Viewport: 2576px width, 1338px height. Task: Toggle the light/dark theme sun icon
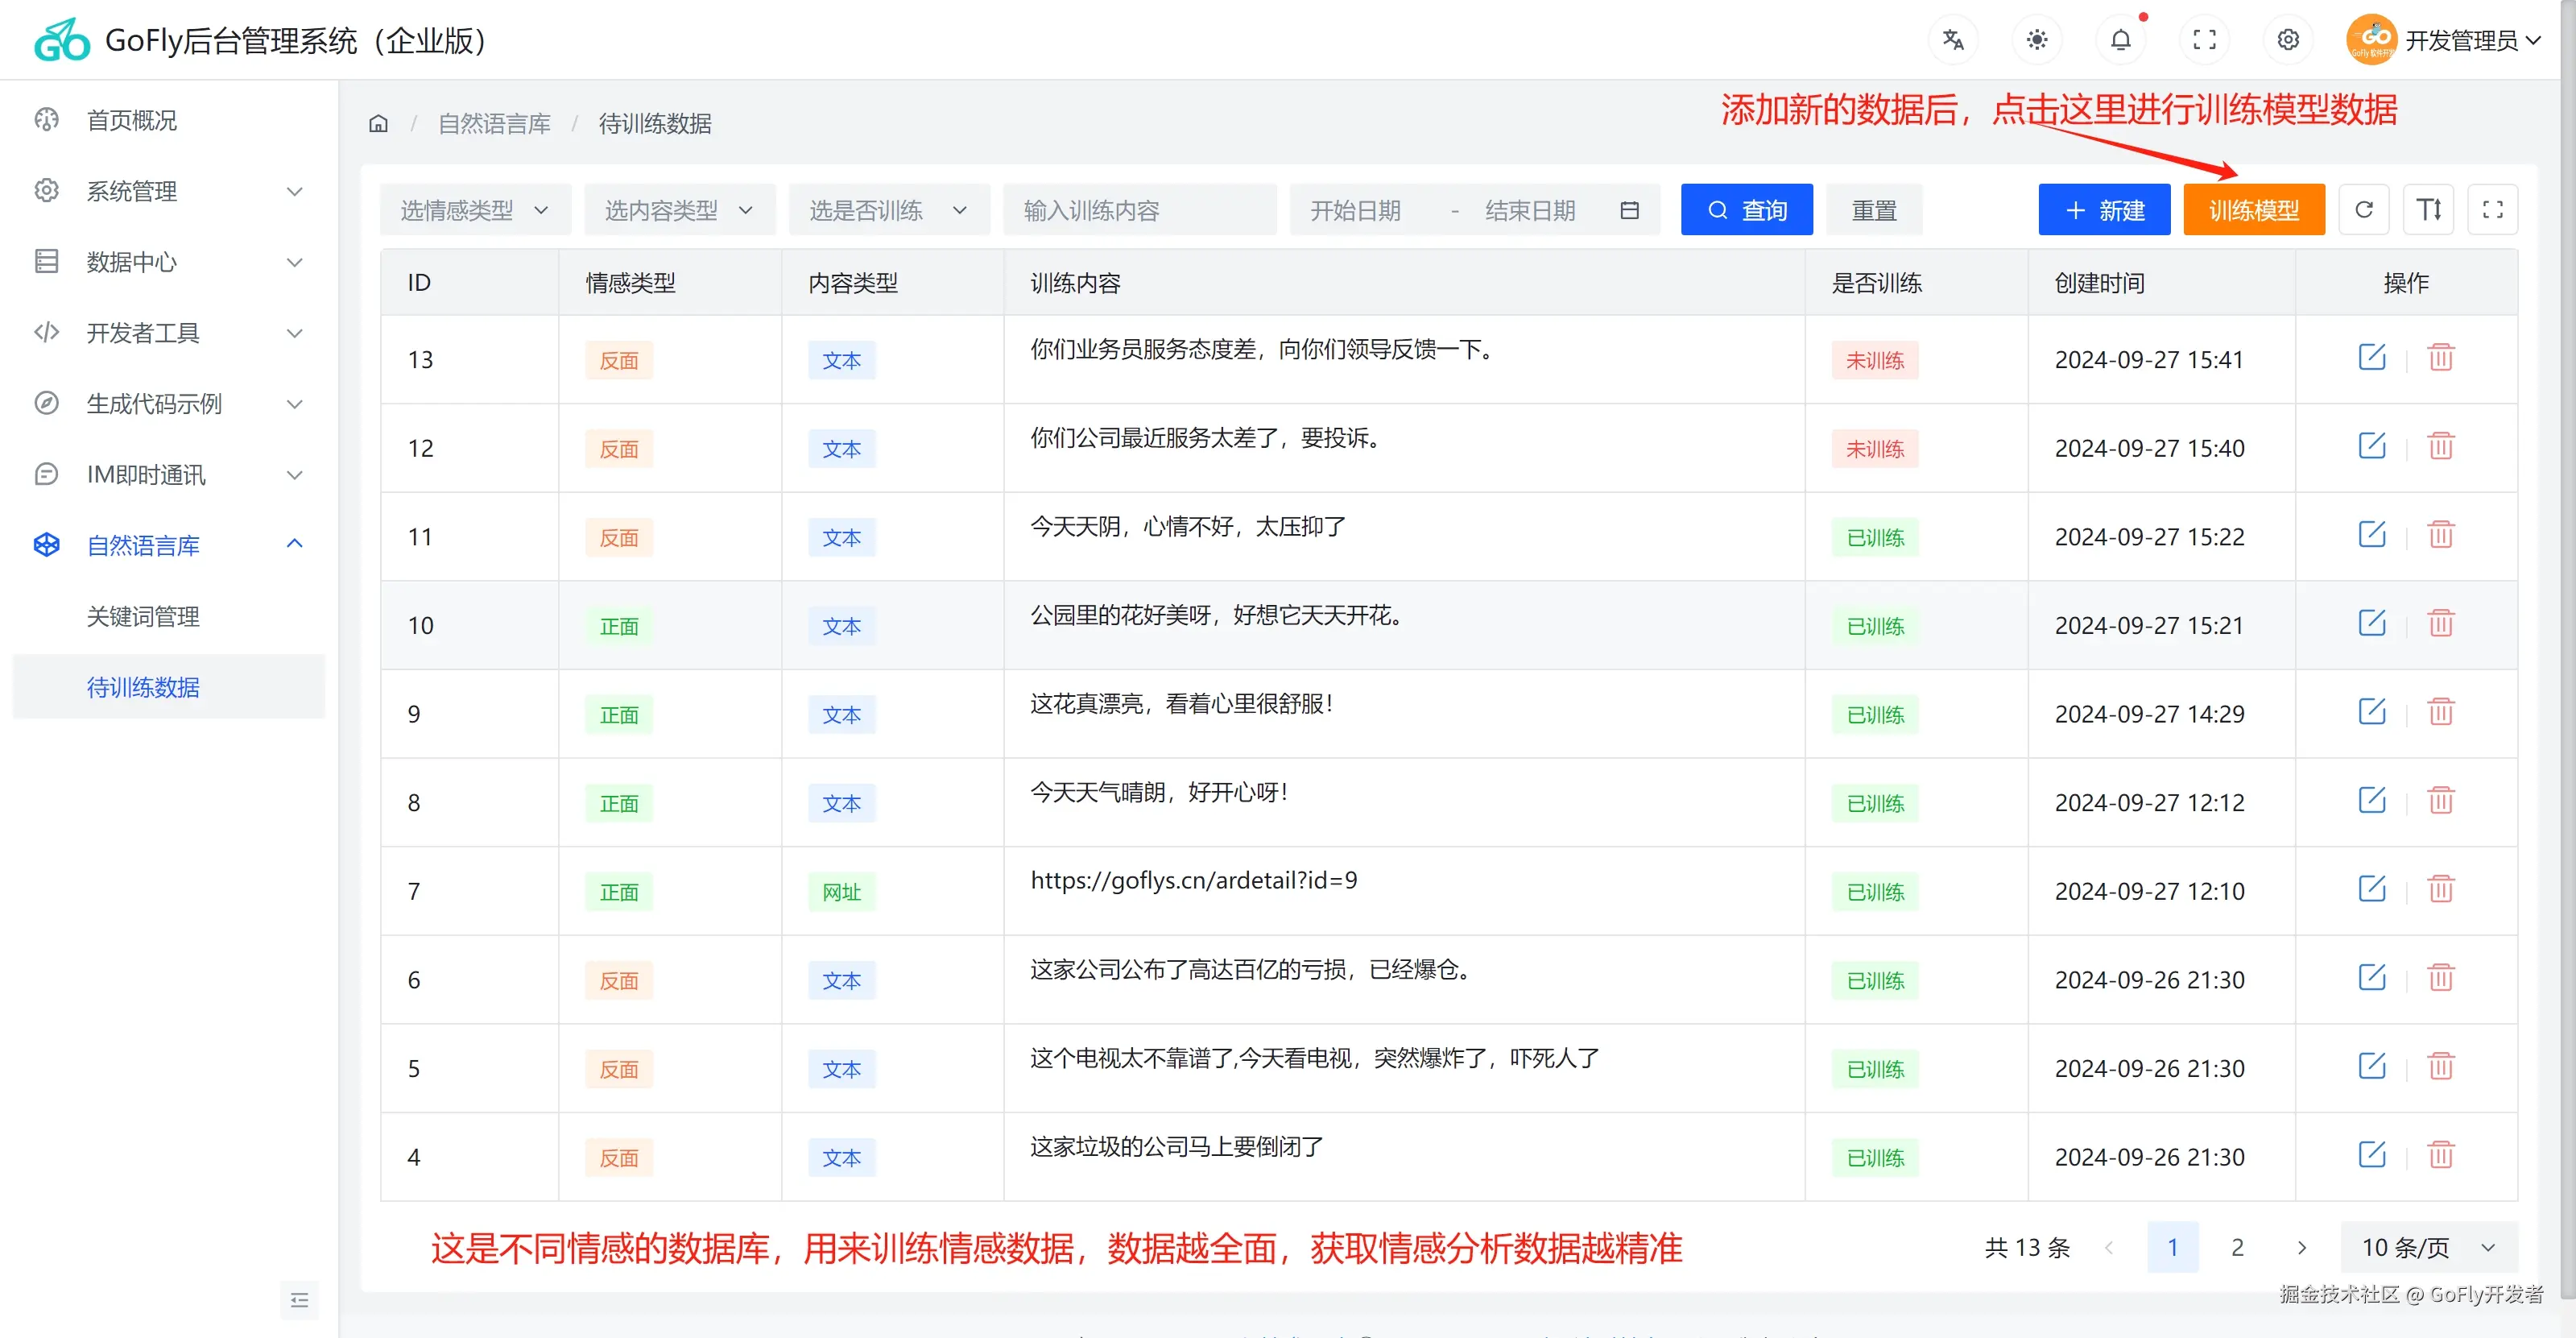2036,40
